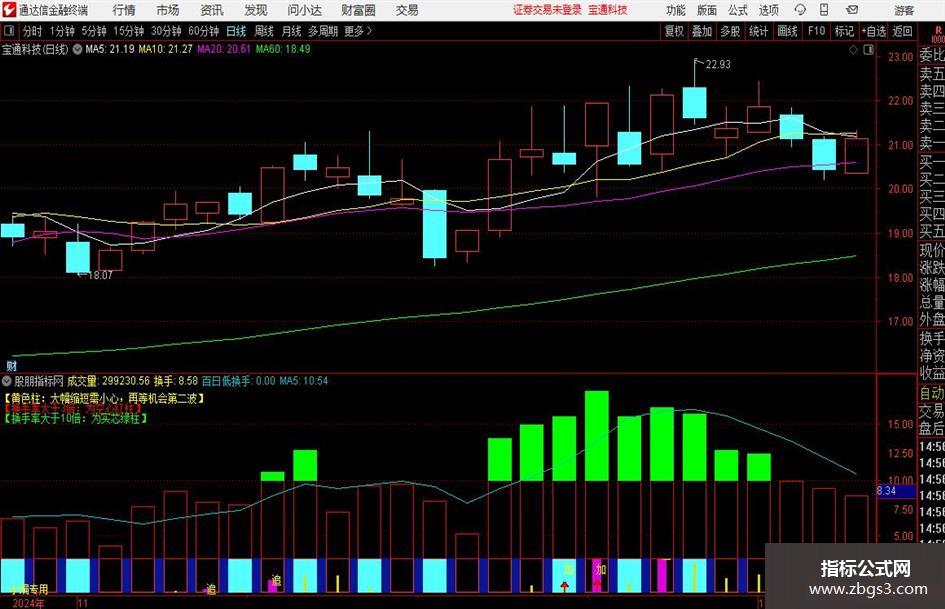945x609 pixels.
Task: Open the 问小达 menu
Action: 304,10
